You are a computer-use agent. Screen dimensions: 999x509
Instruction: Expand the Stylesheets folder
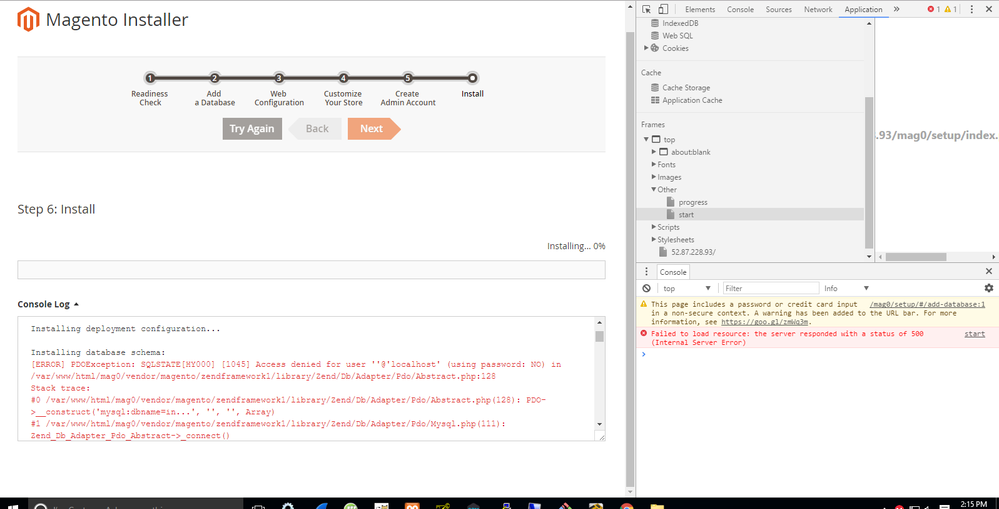click(654, 240)
